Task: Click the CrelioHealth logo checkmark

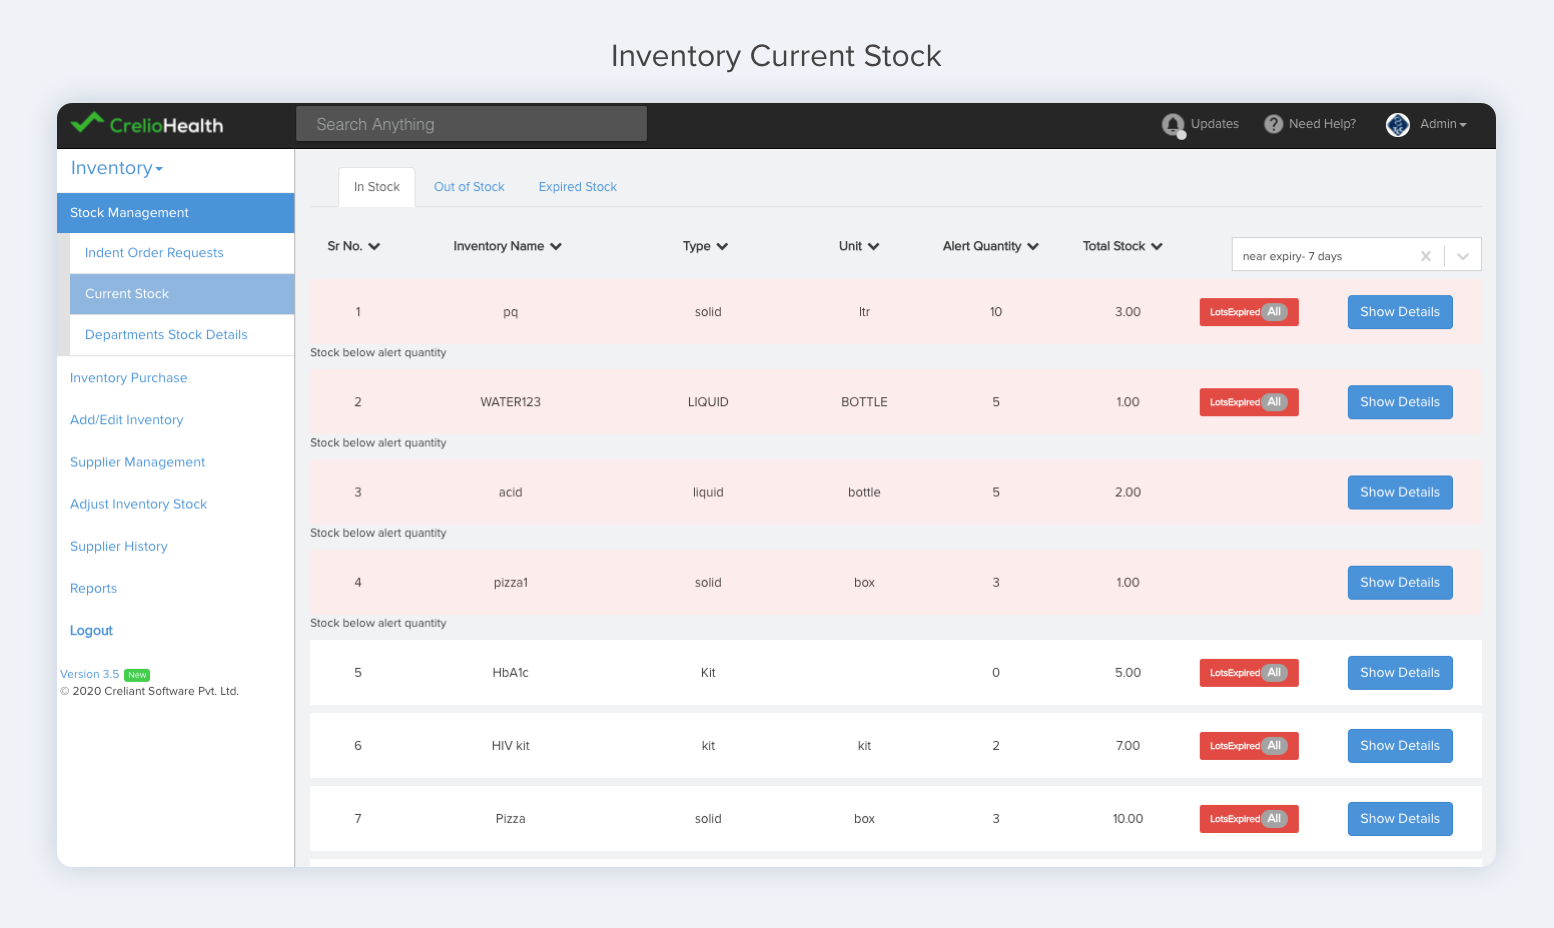Action: (85, 124)
